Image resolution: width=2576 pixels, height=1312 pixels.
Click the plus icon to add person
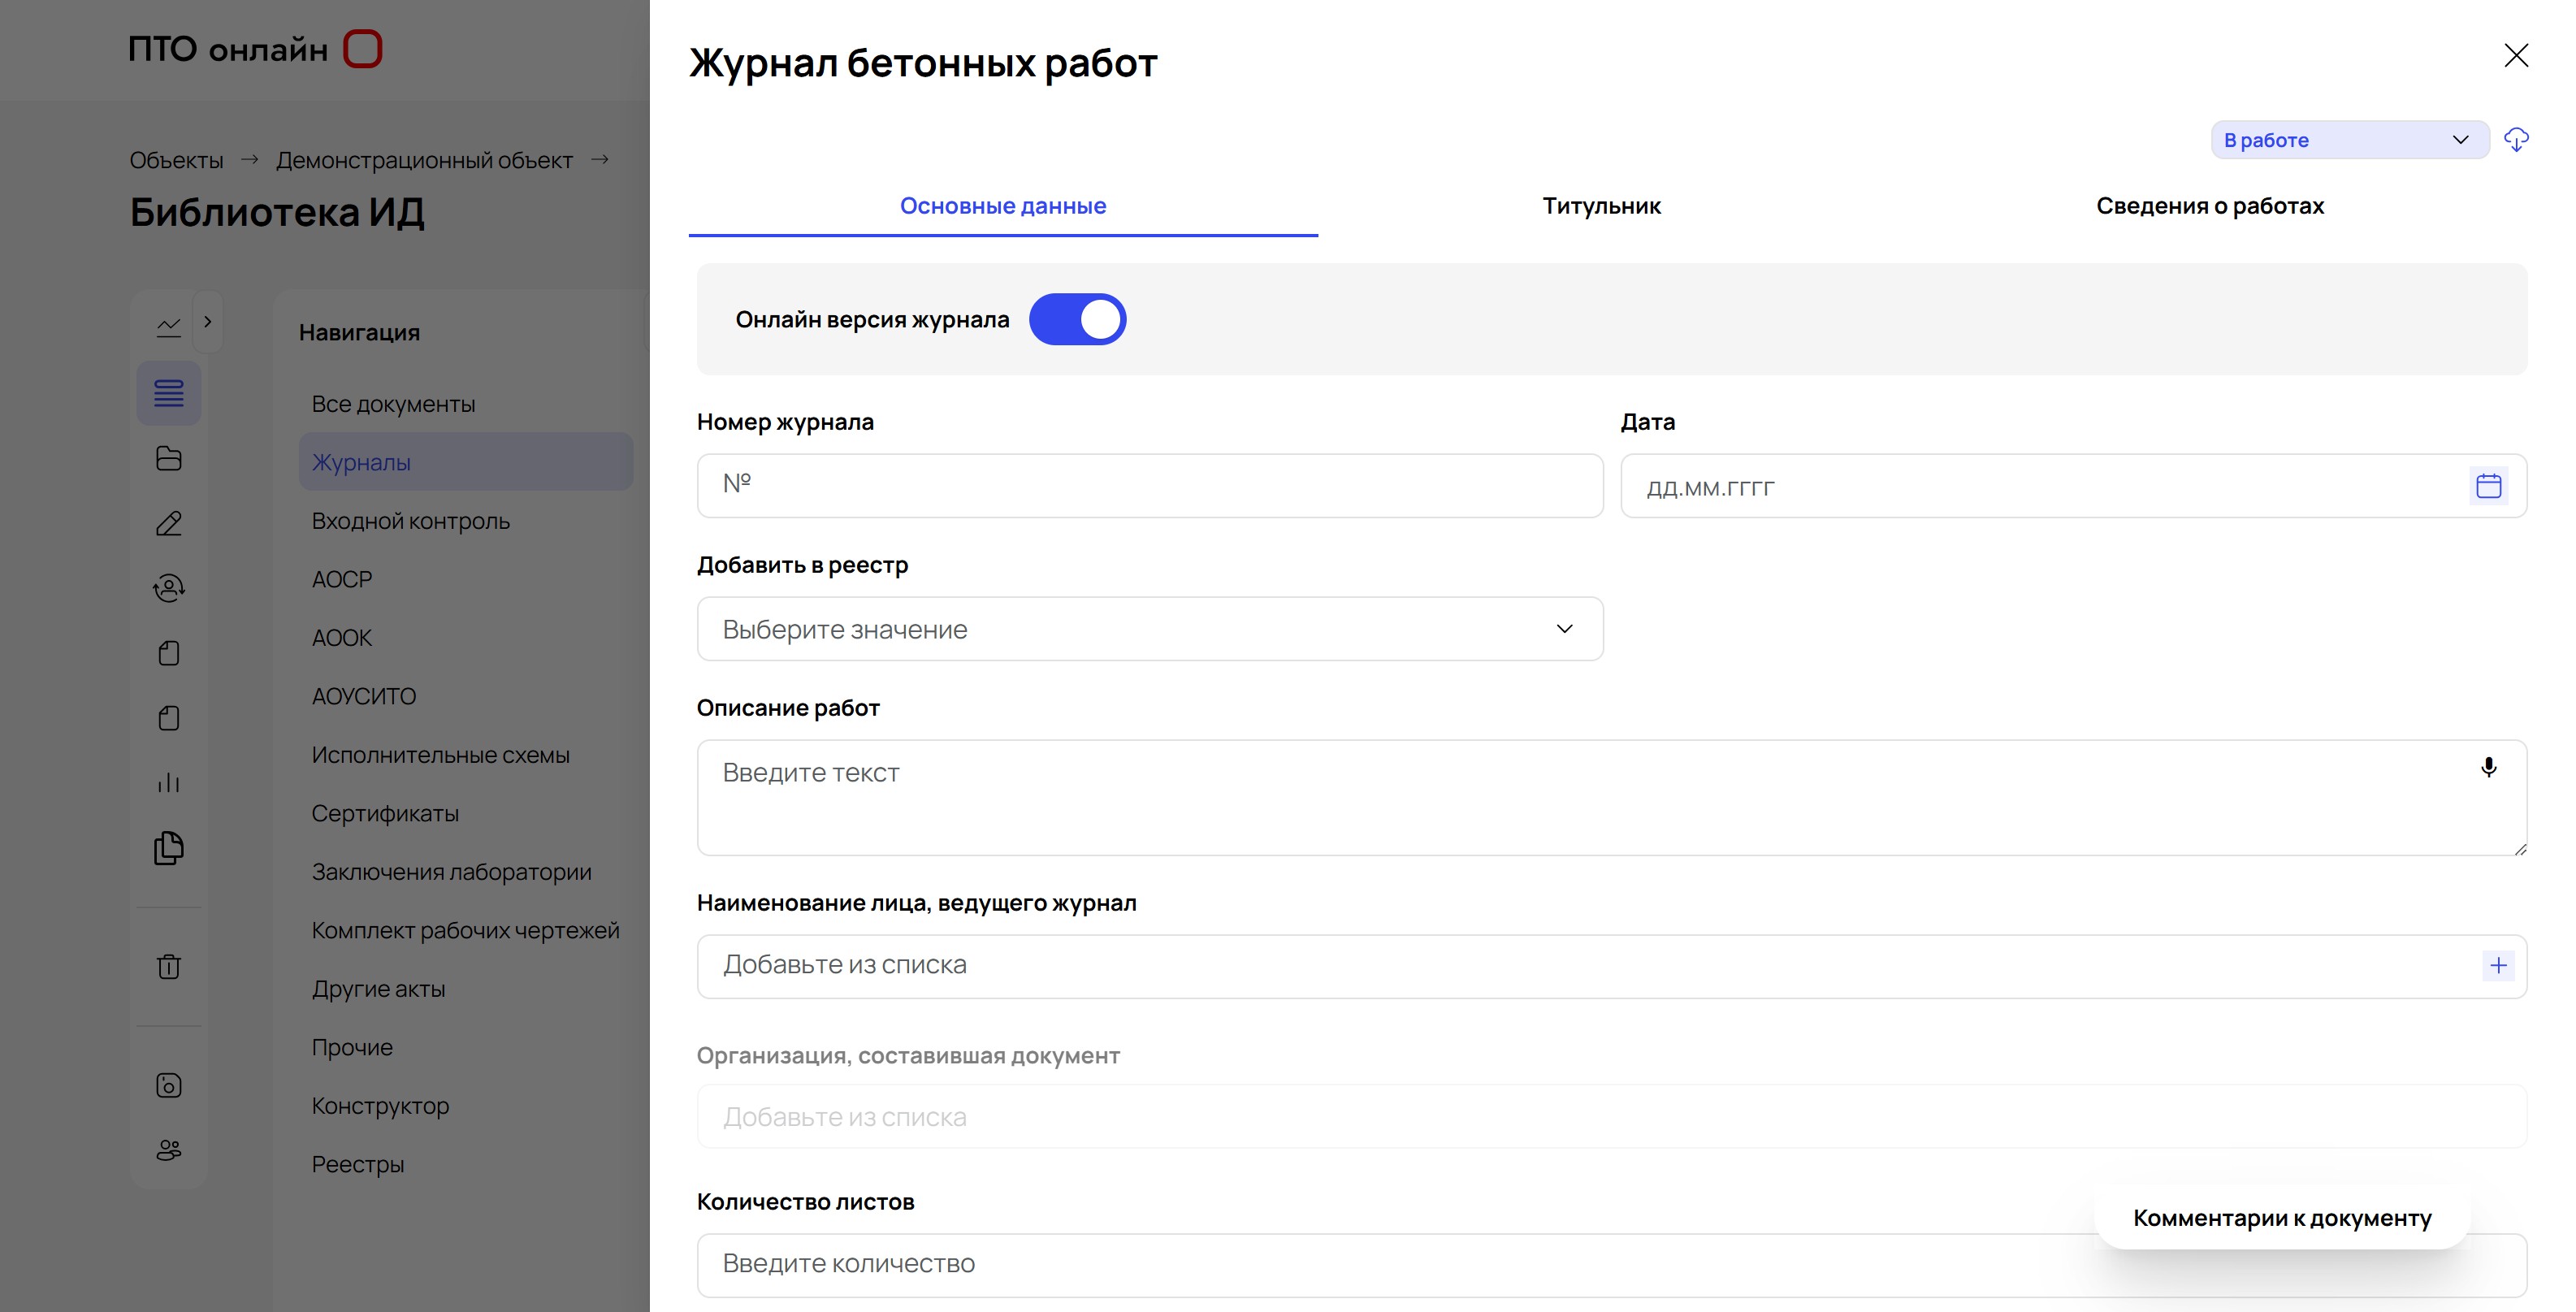tap(2498, 965)
